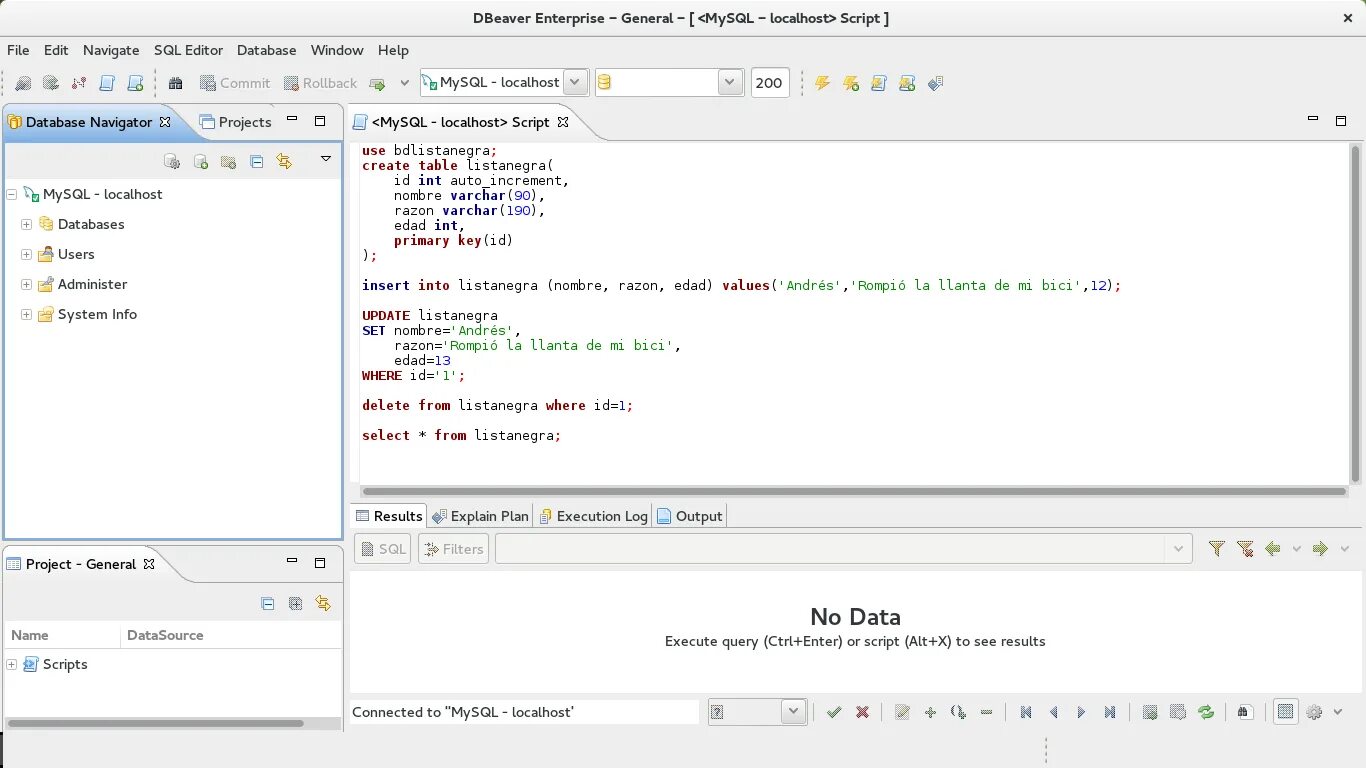Viewport: 1366px width, 768px height.
Task: Switch to the Explain Plan tab
Action: 479,516
